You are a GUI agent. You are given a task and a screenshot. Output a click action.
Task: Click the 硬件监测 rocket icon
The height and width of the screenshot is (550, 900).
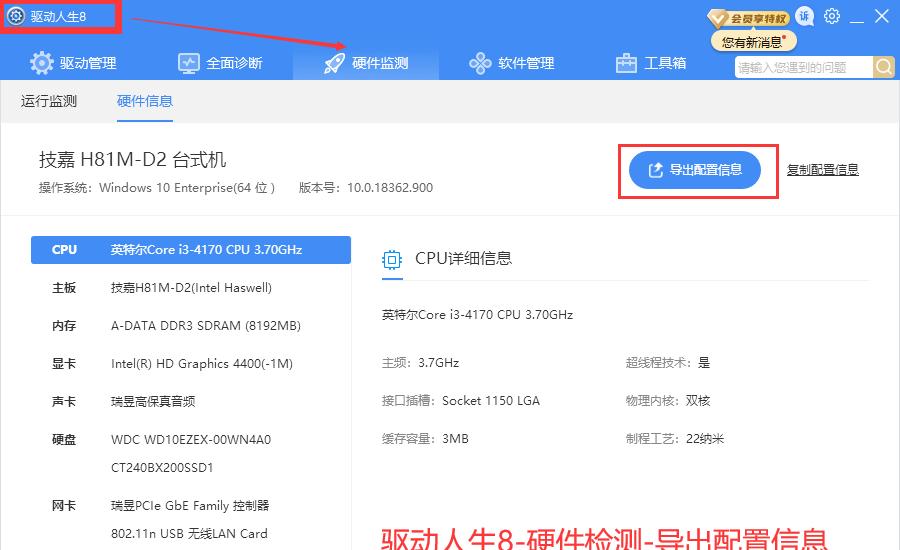(x=334, y=63)
